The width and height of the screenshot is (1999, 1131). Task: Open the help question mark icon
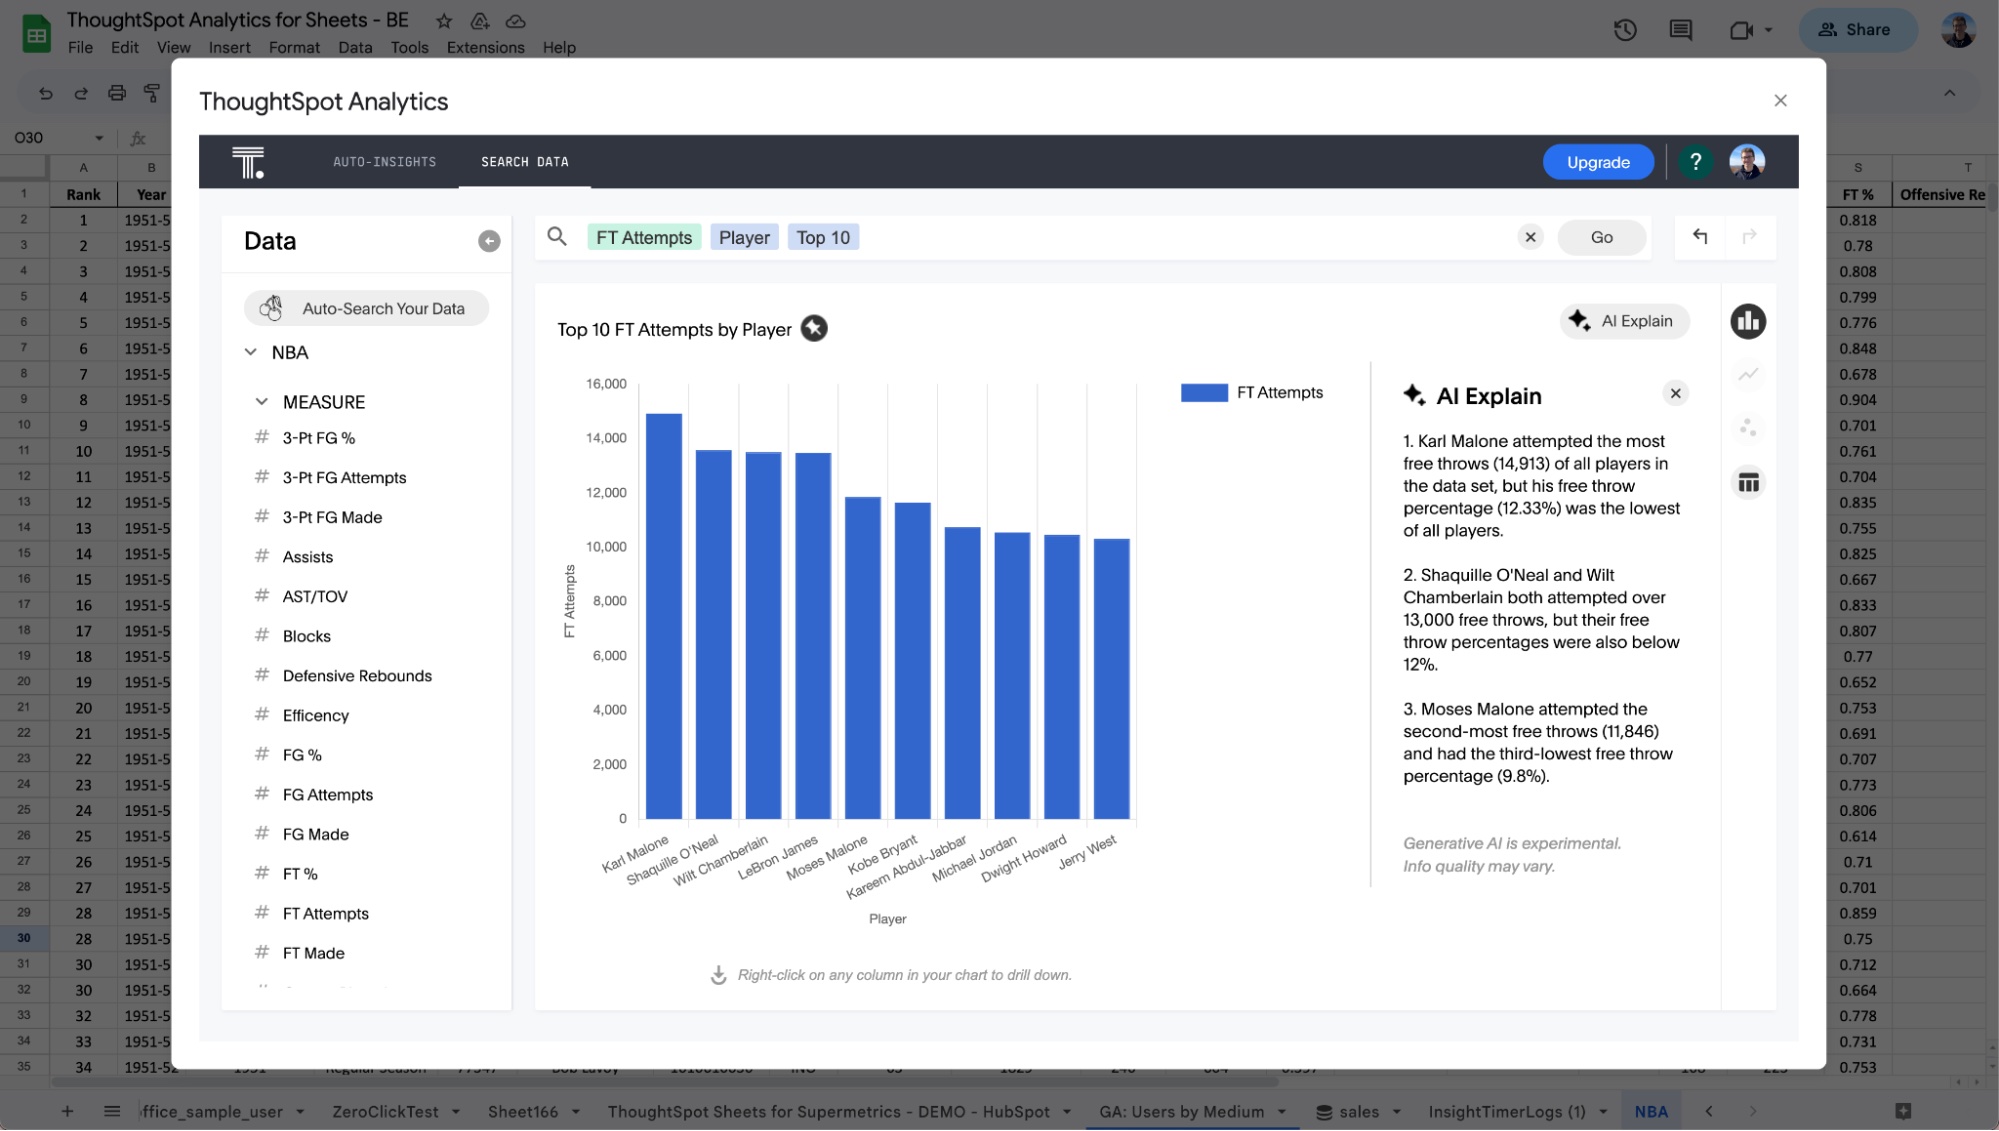coord(1695,162)
